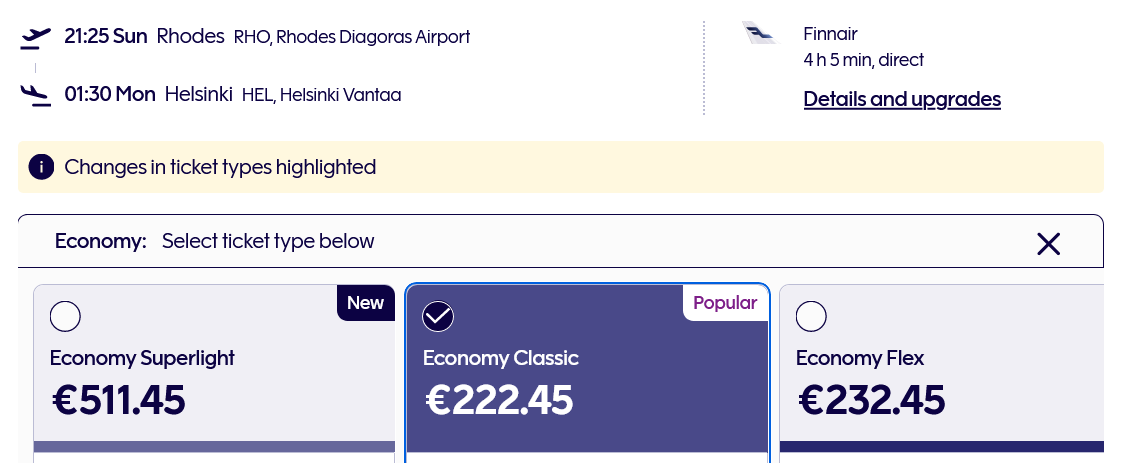1128x463 pixels.
Task: Click the arrival landing plane icon
Action: [35, 95]
